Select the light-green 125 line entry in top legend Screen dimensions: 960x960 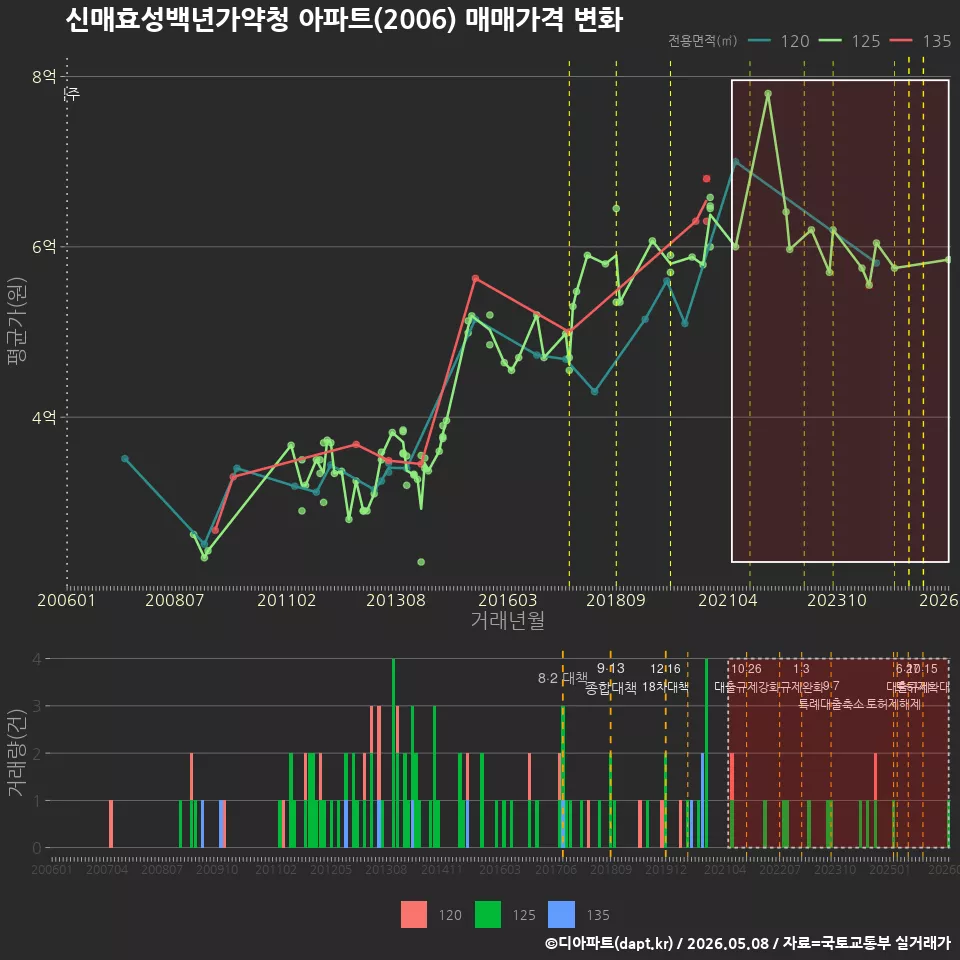coord(850,41)
